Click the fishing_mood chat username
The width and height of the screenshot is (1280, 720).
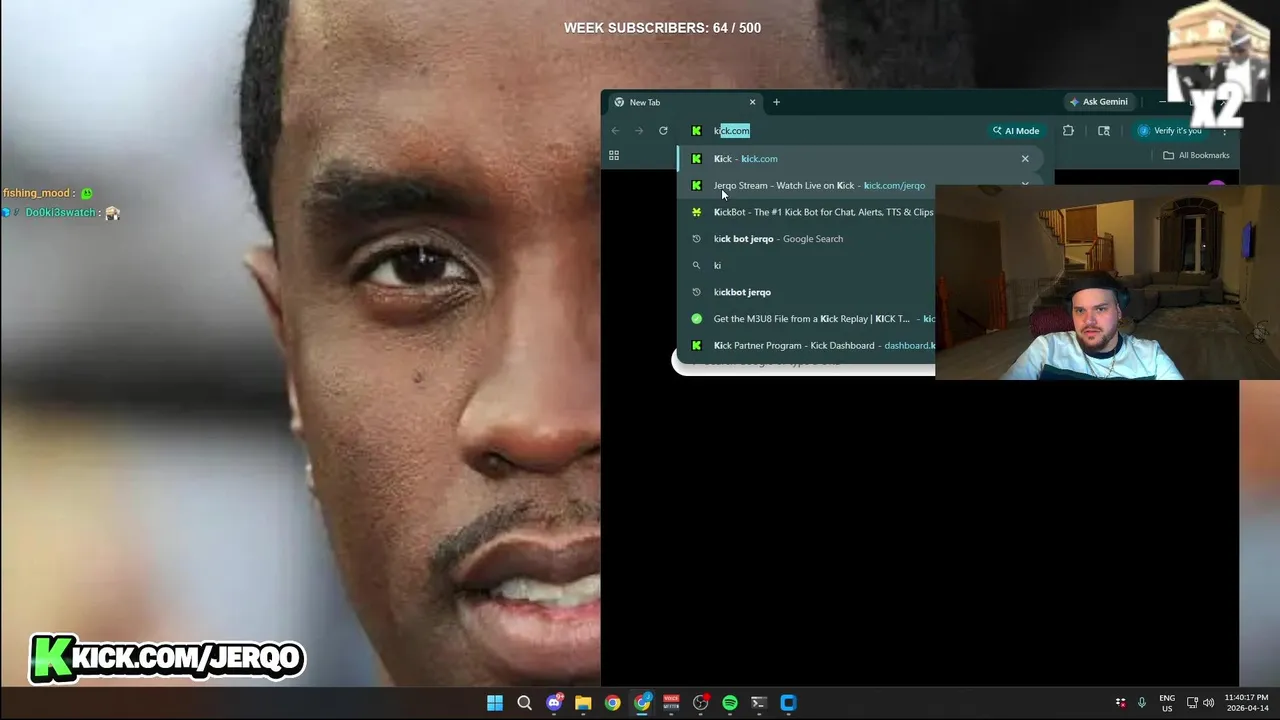click(x=36, y=193)
